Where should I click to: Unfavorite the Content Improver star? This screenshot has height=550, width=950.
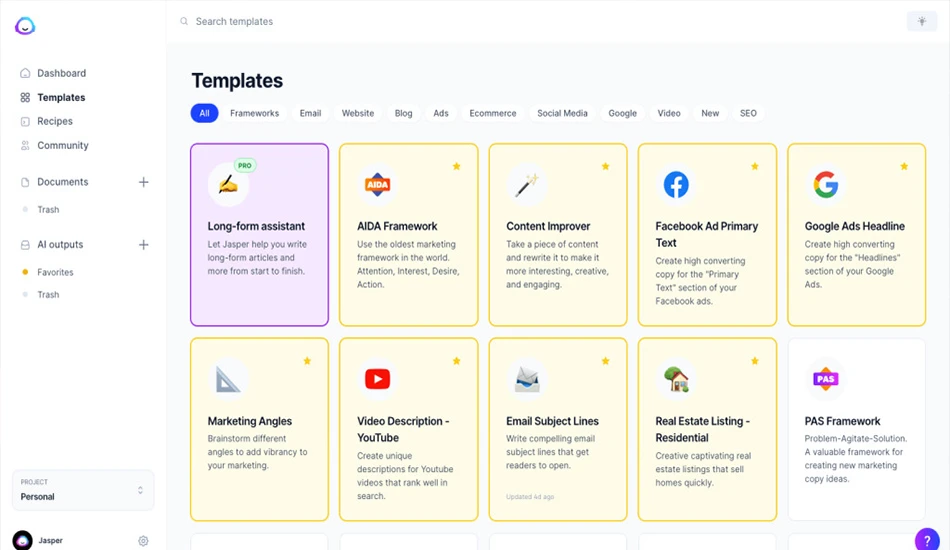click(x=605, y=166)
